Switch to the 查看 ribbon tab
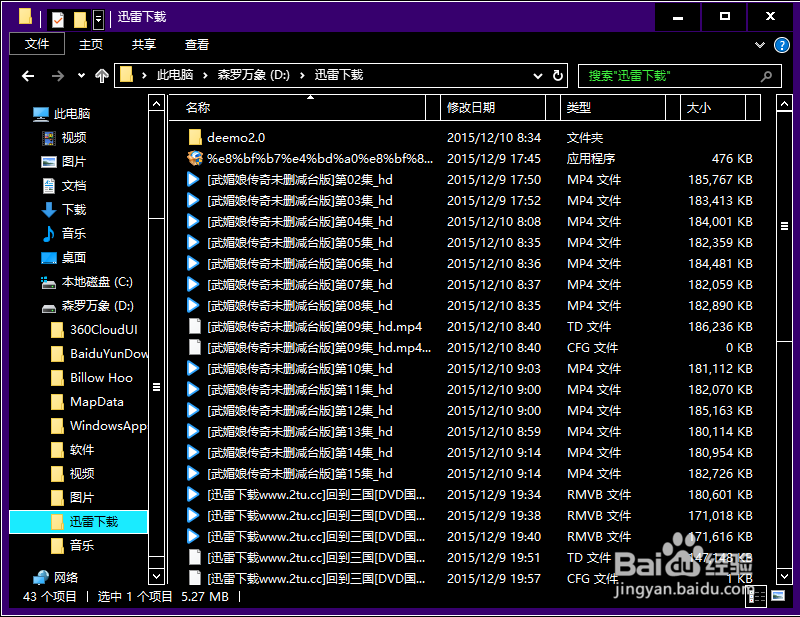This screenshot has height=617, width=800. click(x=196, y=44)
